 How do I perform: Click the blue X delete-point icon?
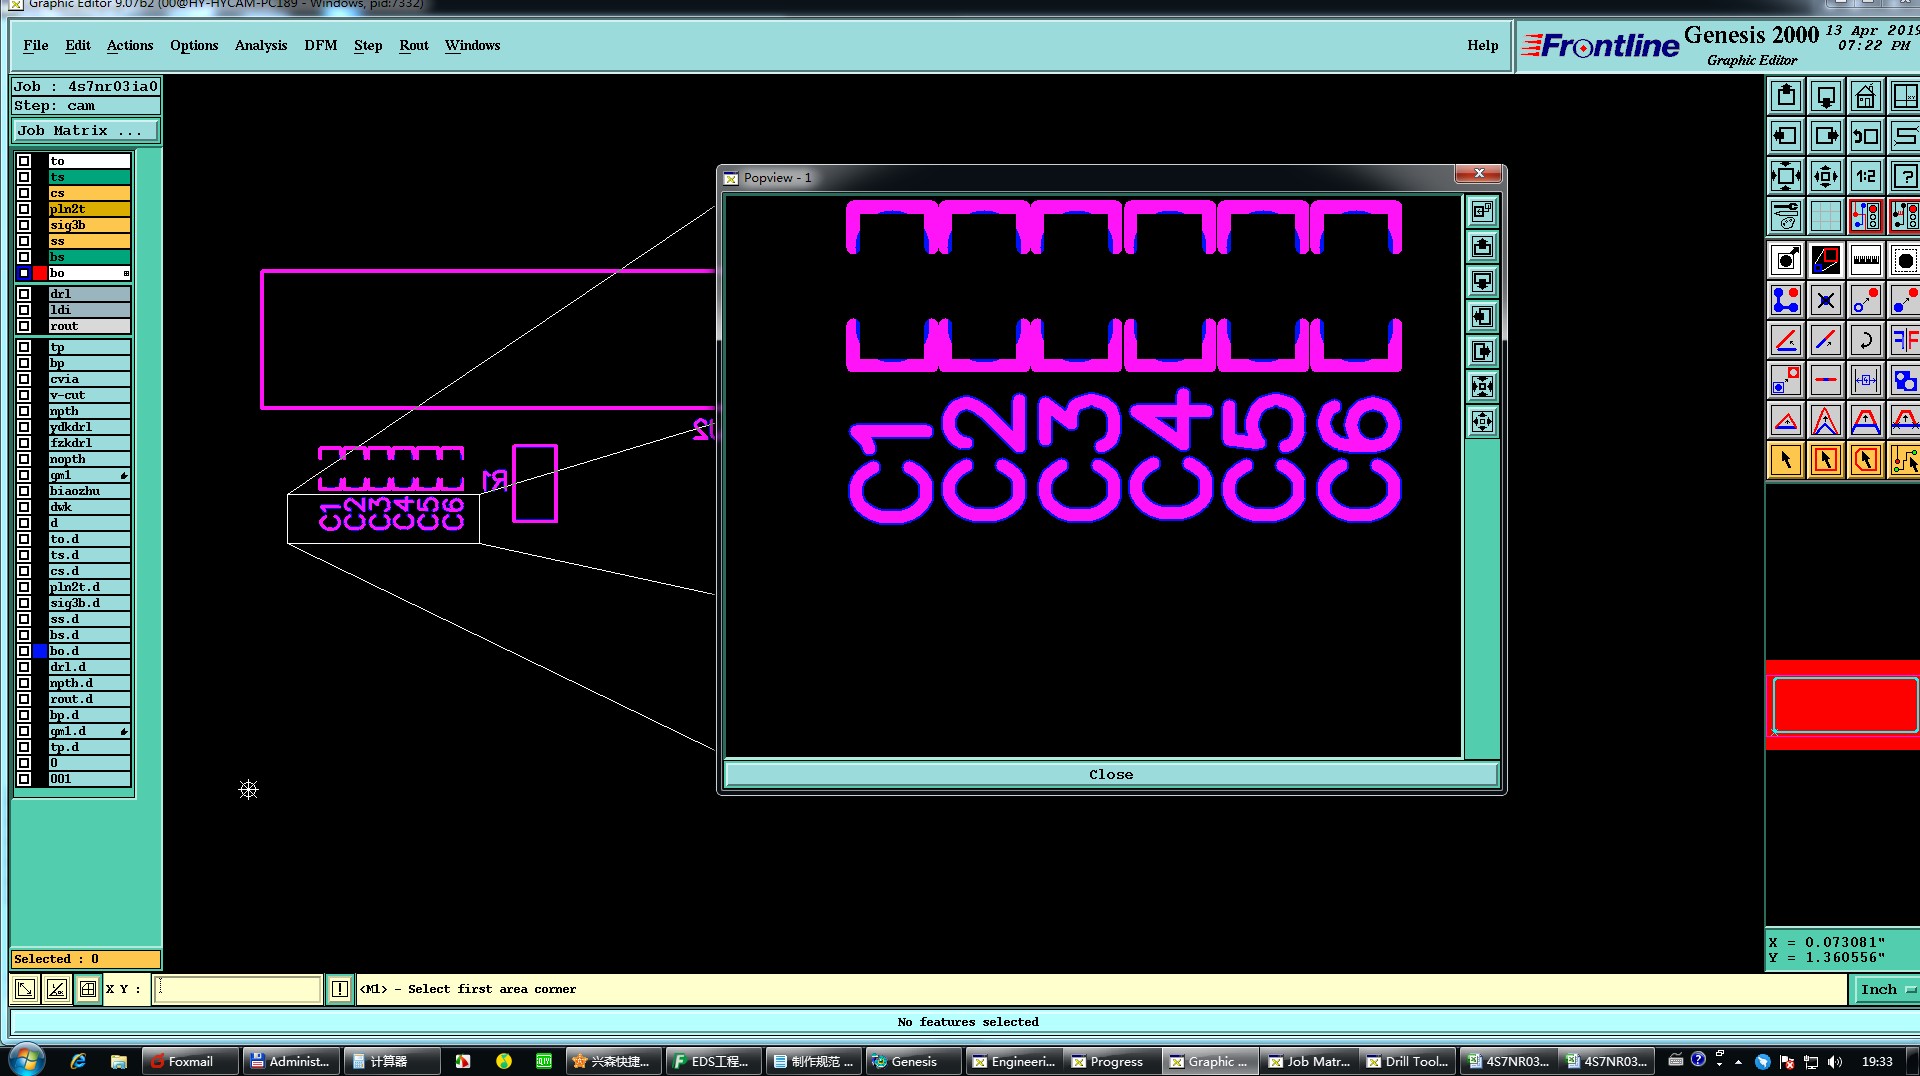[1826, 300]
